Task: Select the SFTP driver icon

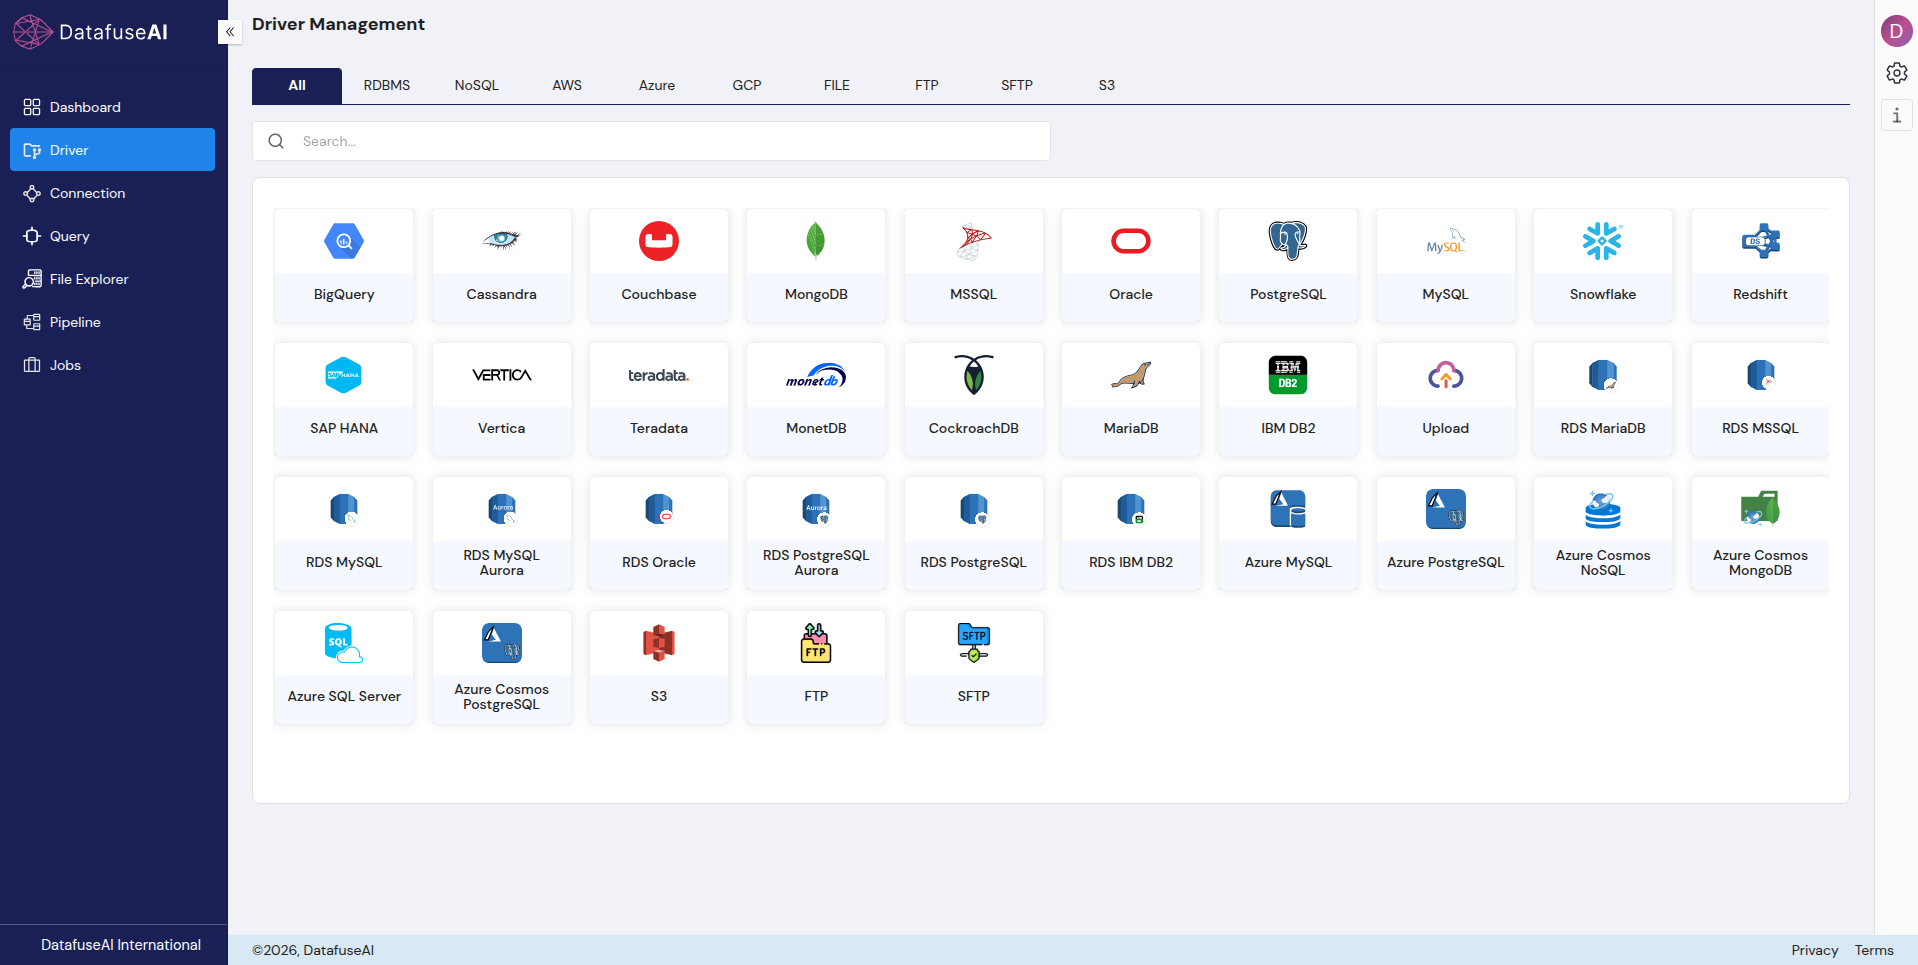Action: (x=974, y=643)
